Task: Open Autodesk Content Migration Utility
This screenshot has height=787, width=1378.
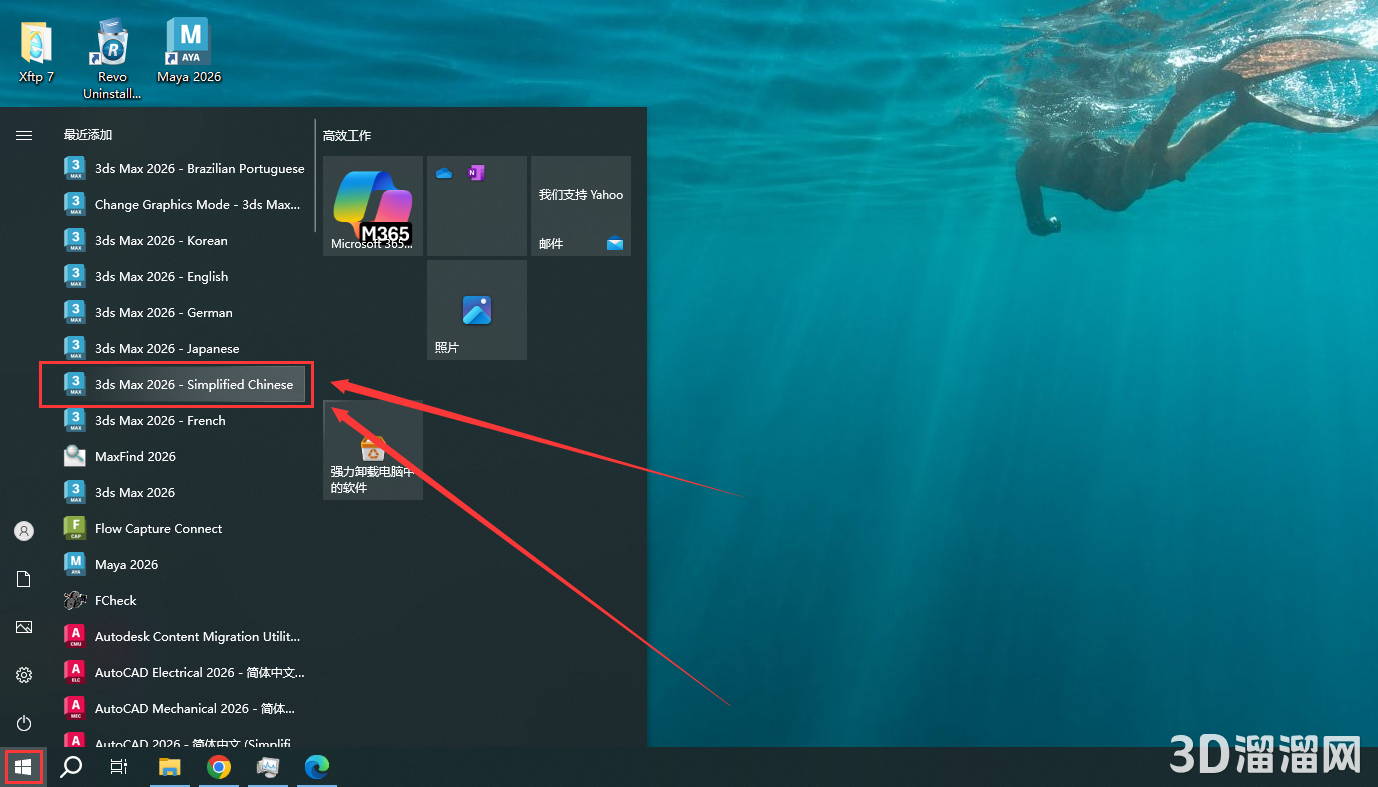Action: [183, 637]
